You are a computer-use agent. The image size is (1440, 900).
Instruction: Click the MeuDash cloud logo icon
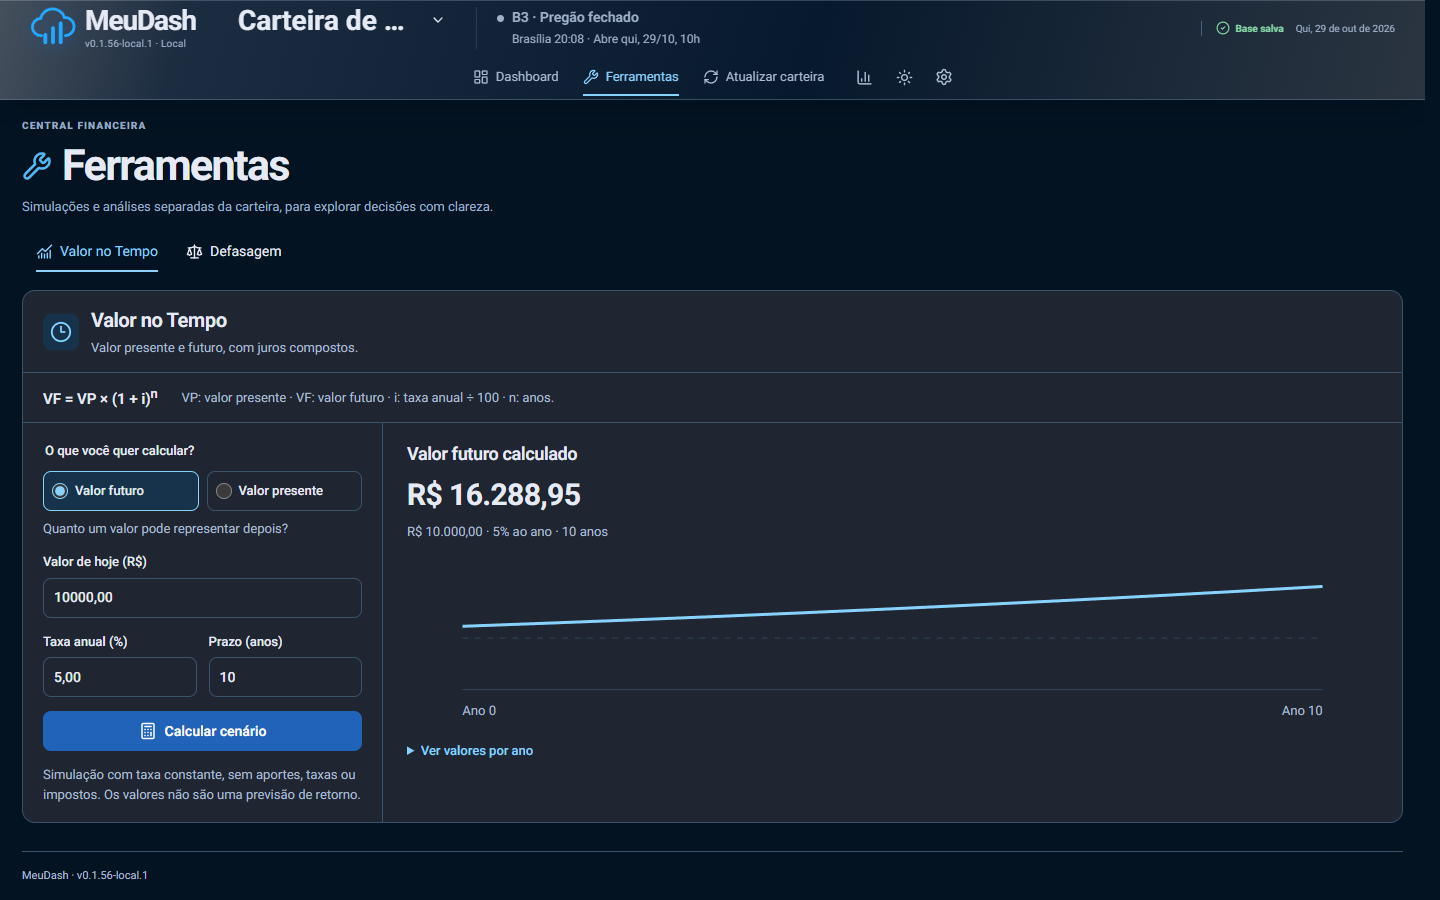coord(53,27)
